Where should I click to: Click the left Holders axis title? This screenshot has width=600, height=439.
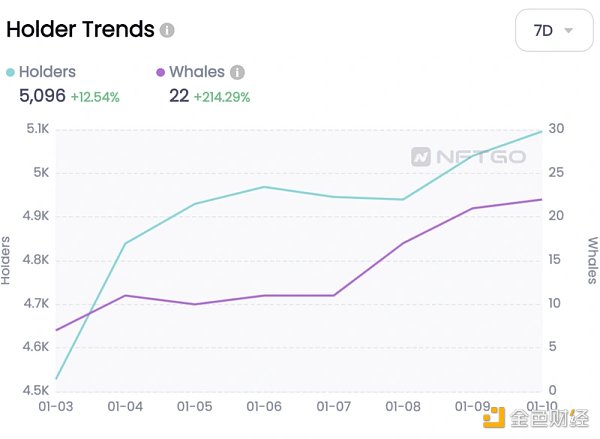7,260
